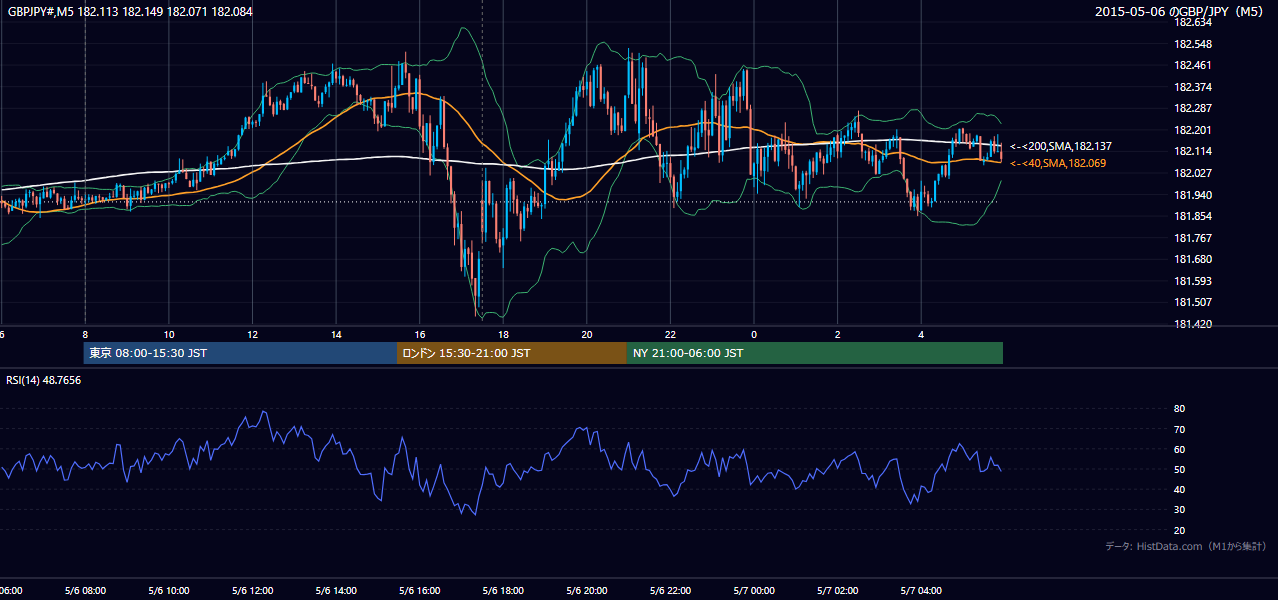Click hour label 8 under price chart
Viewport: 1278px width, 600px height.
85,334
